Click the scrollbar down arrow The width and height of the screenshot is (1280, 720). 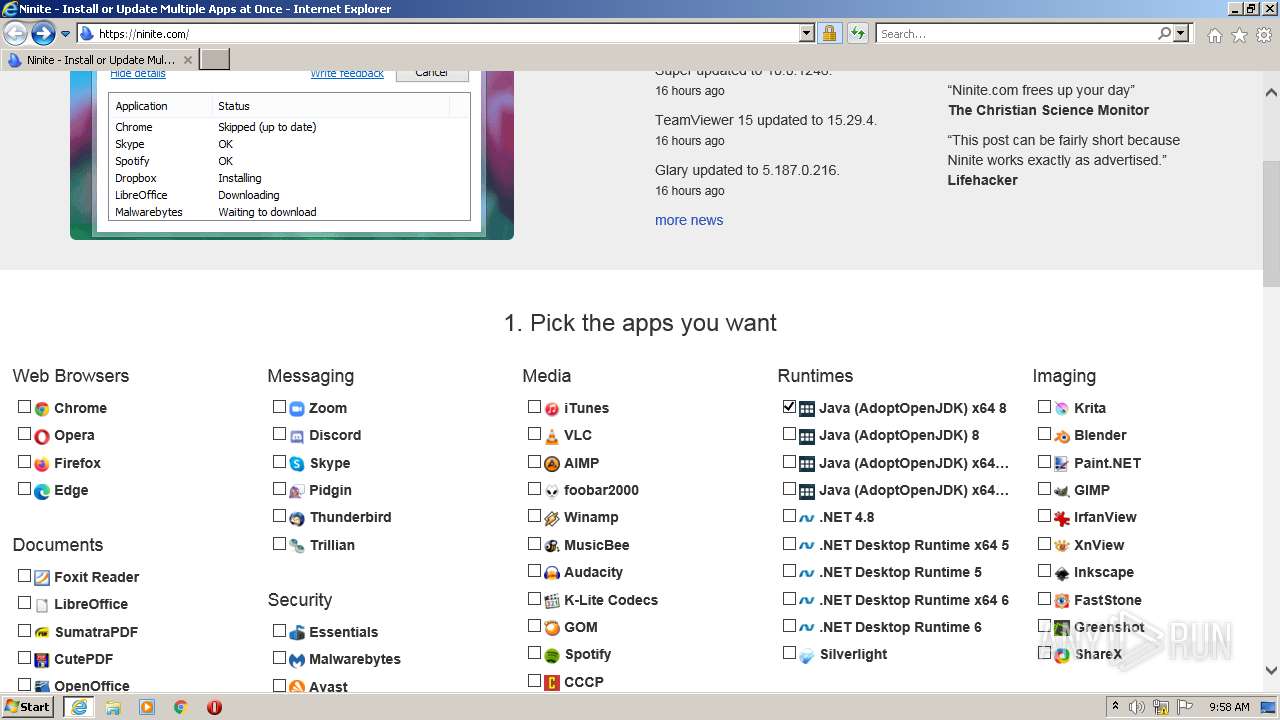(1271, 671)
